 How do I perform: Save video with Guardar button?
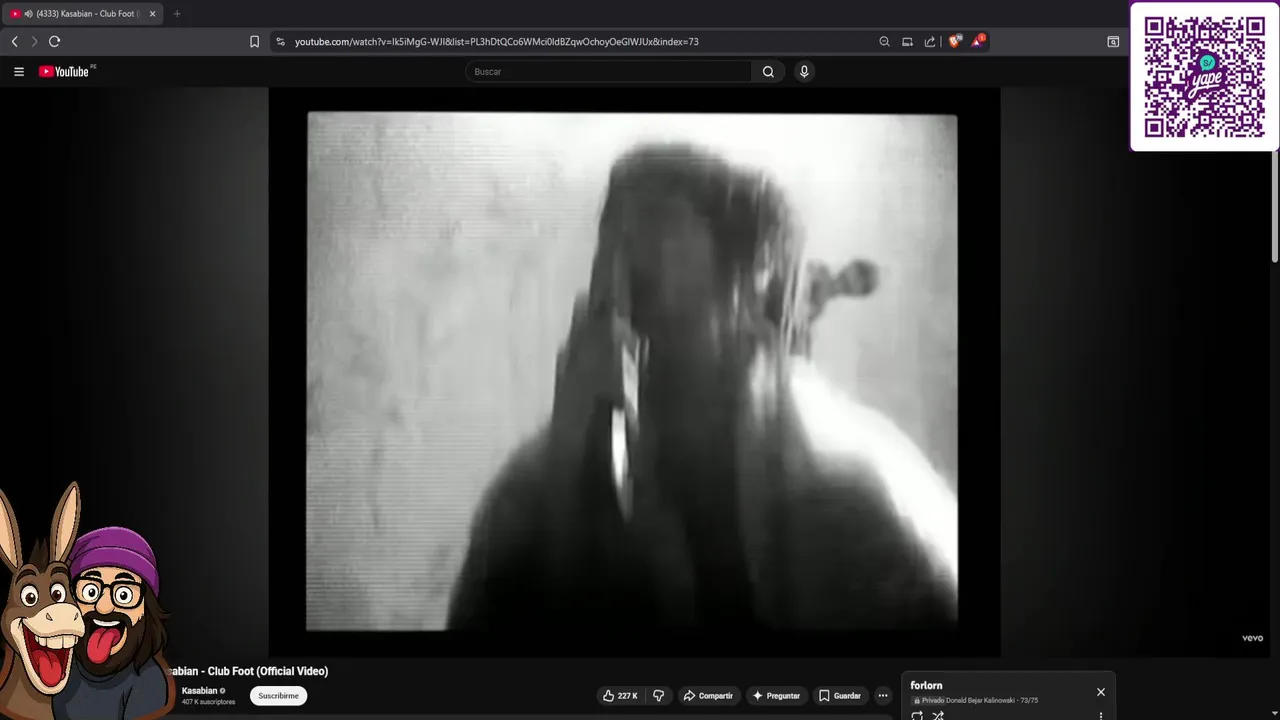(x=840, y=696)
